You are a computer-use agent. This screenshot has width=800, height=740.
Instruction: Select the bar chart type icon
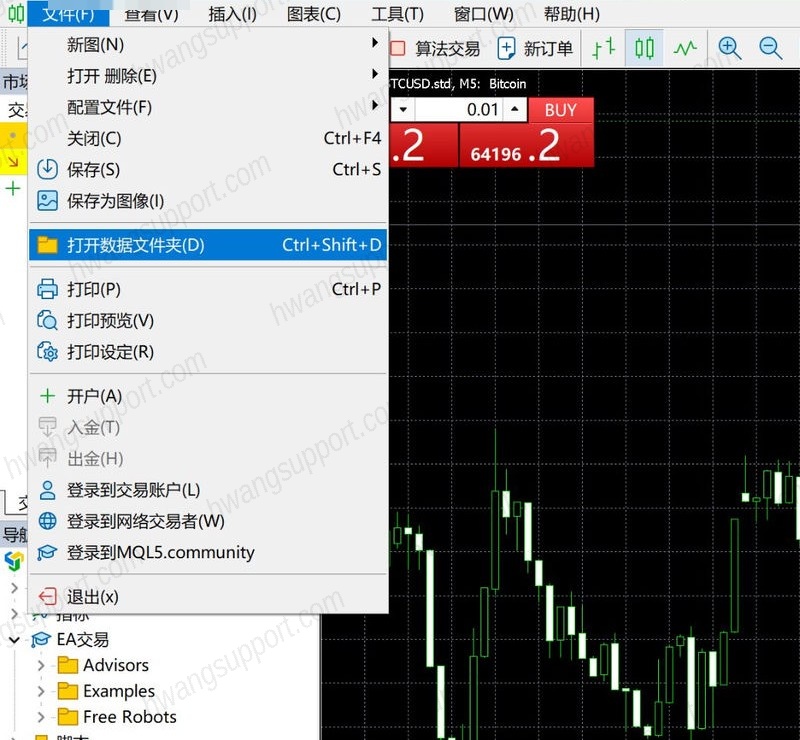click(x=604, y=48)
